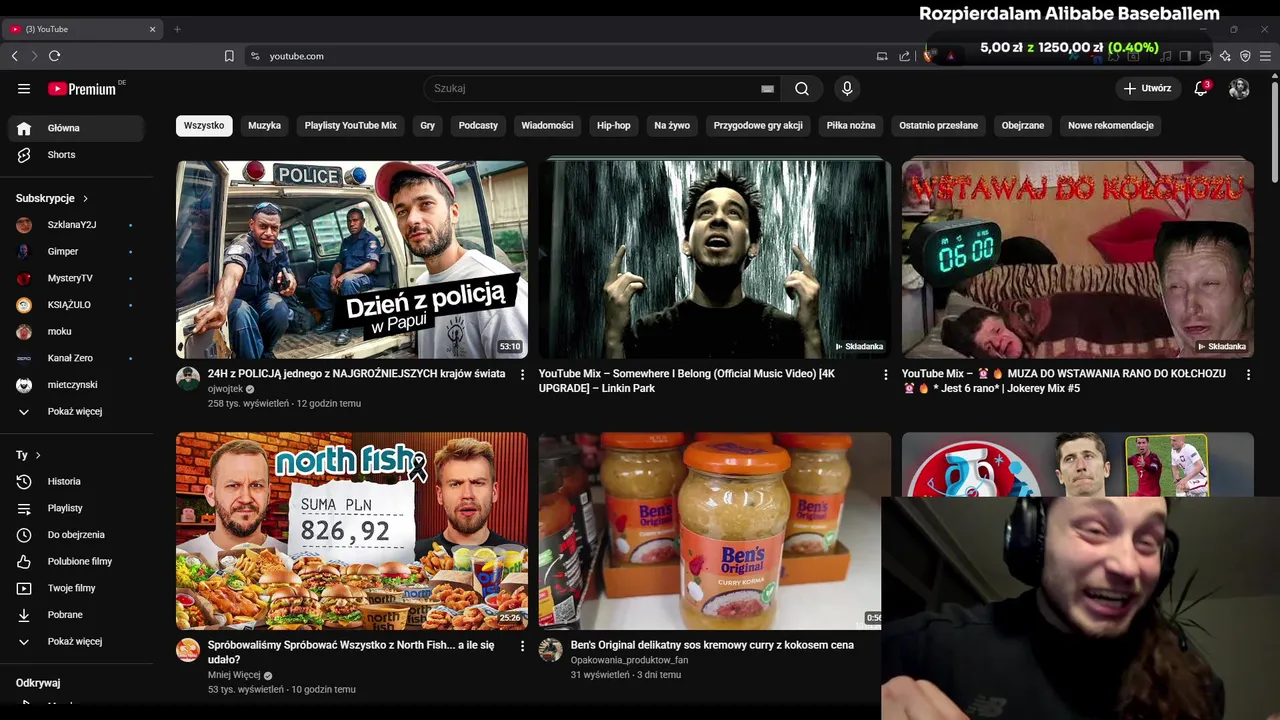Open Kanał Zero subscription
1280x720 pixels.
(x=78, y=358)
